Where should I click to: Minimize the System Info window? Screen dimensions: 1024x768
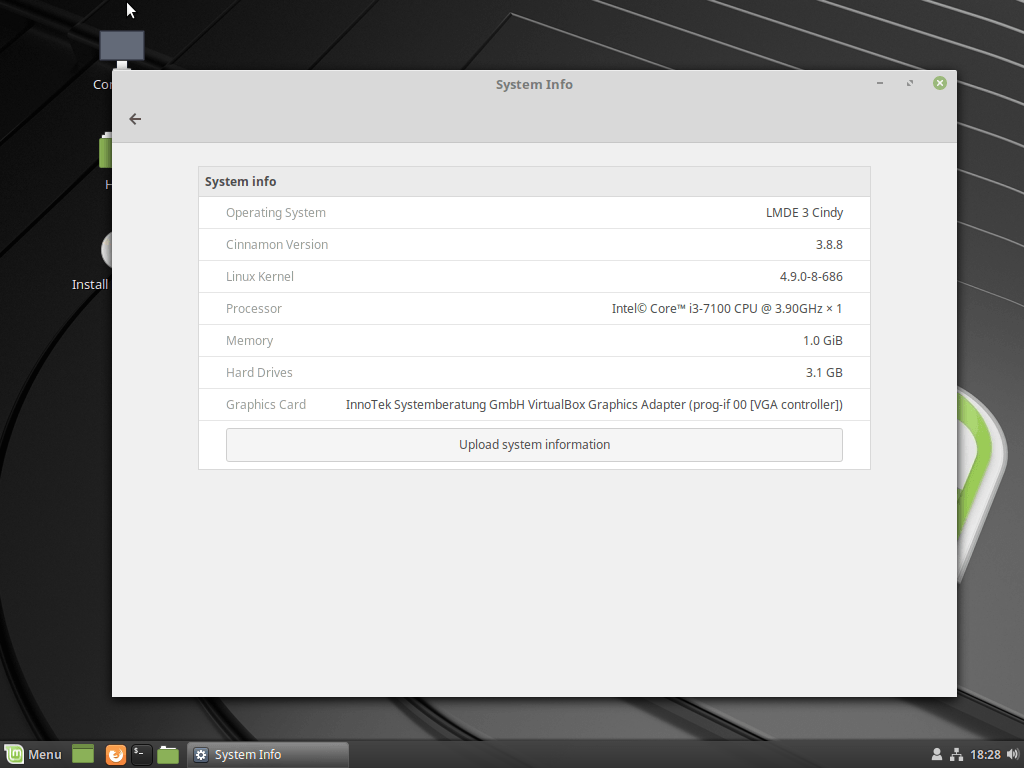[x=880, y=84]
